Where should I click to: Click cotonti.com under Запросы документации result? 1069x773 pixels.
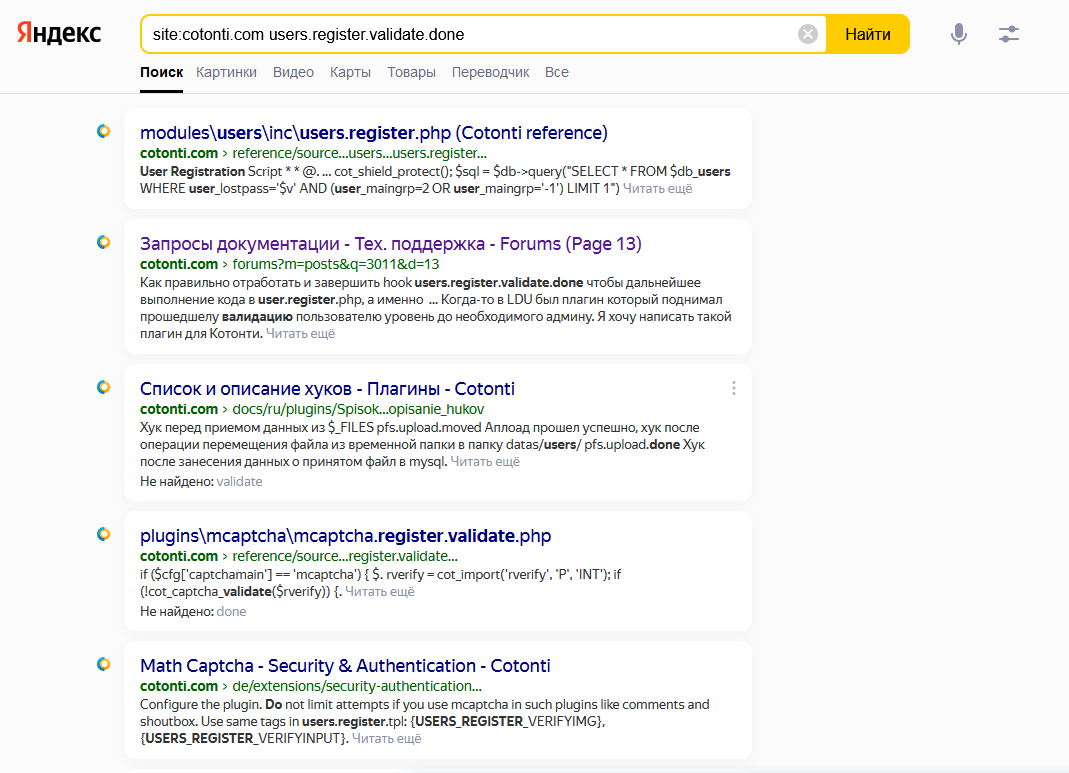(x=179, y=264)
